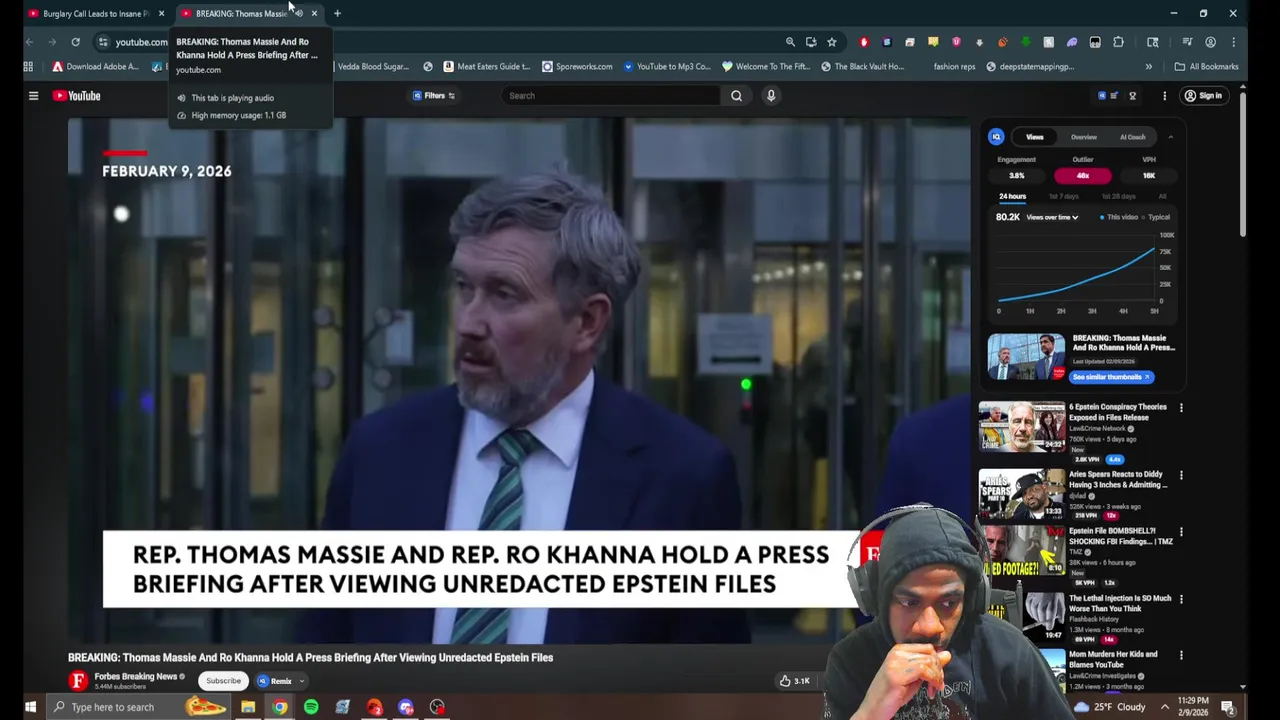Expand the Remix dropdown arrow
This screenshot has height=720, width=1280.
pos(301,681)
